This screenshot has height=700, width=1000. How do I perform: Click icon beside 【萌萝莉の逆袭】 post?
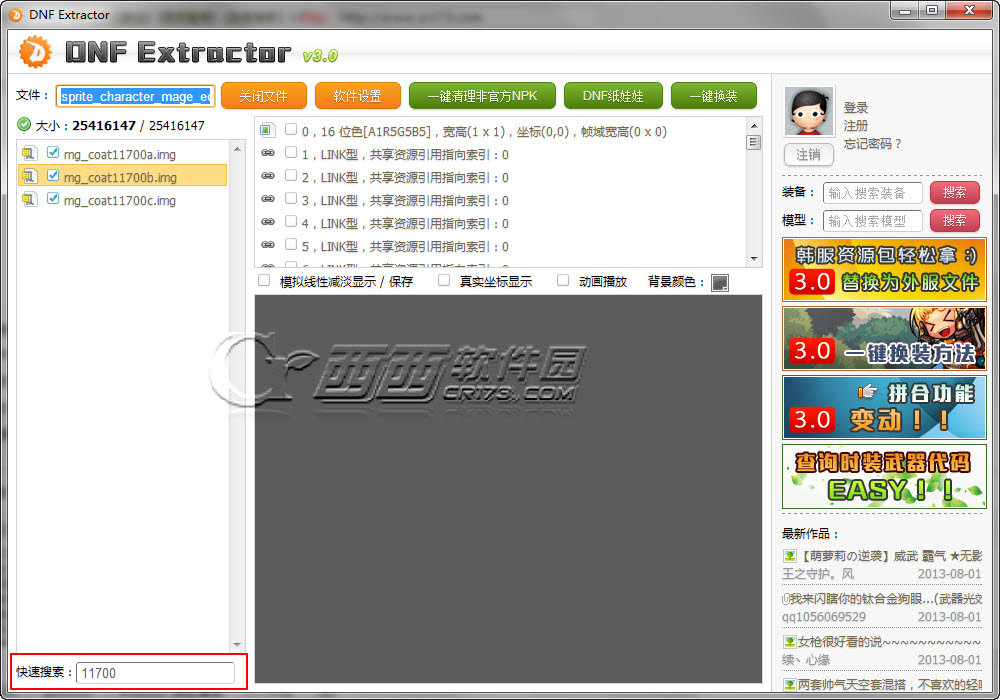click(x=790, y=556)
